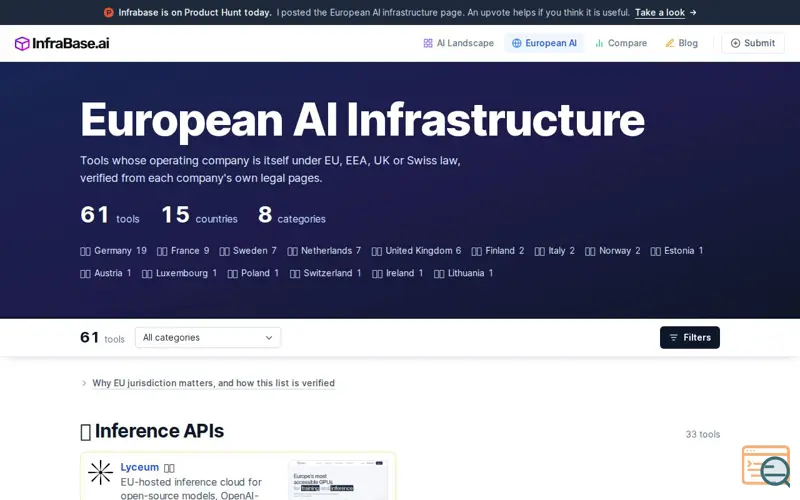Click the chevron in All categories box
This screenshot has height=500, width=800.
(269, 338)
